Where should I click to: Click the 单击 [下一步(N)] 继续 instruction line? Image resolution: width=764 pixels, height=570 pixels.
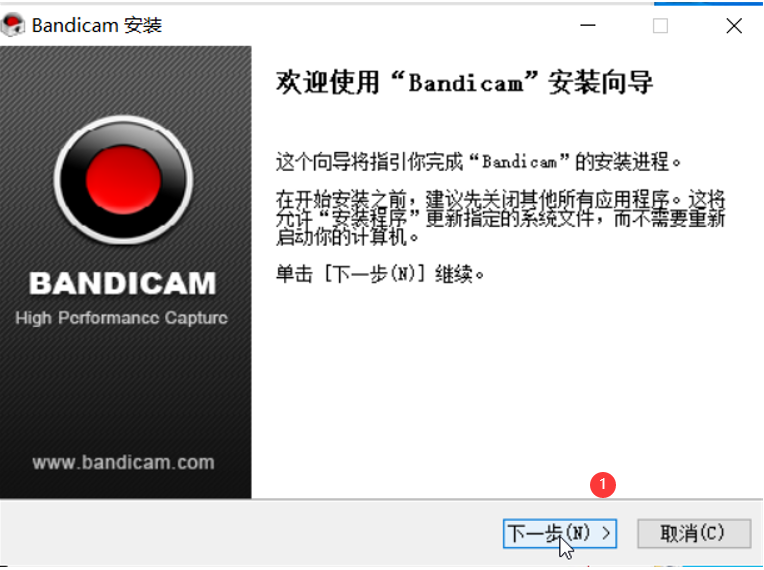point(380,274)
